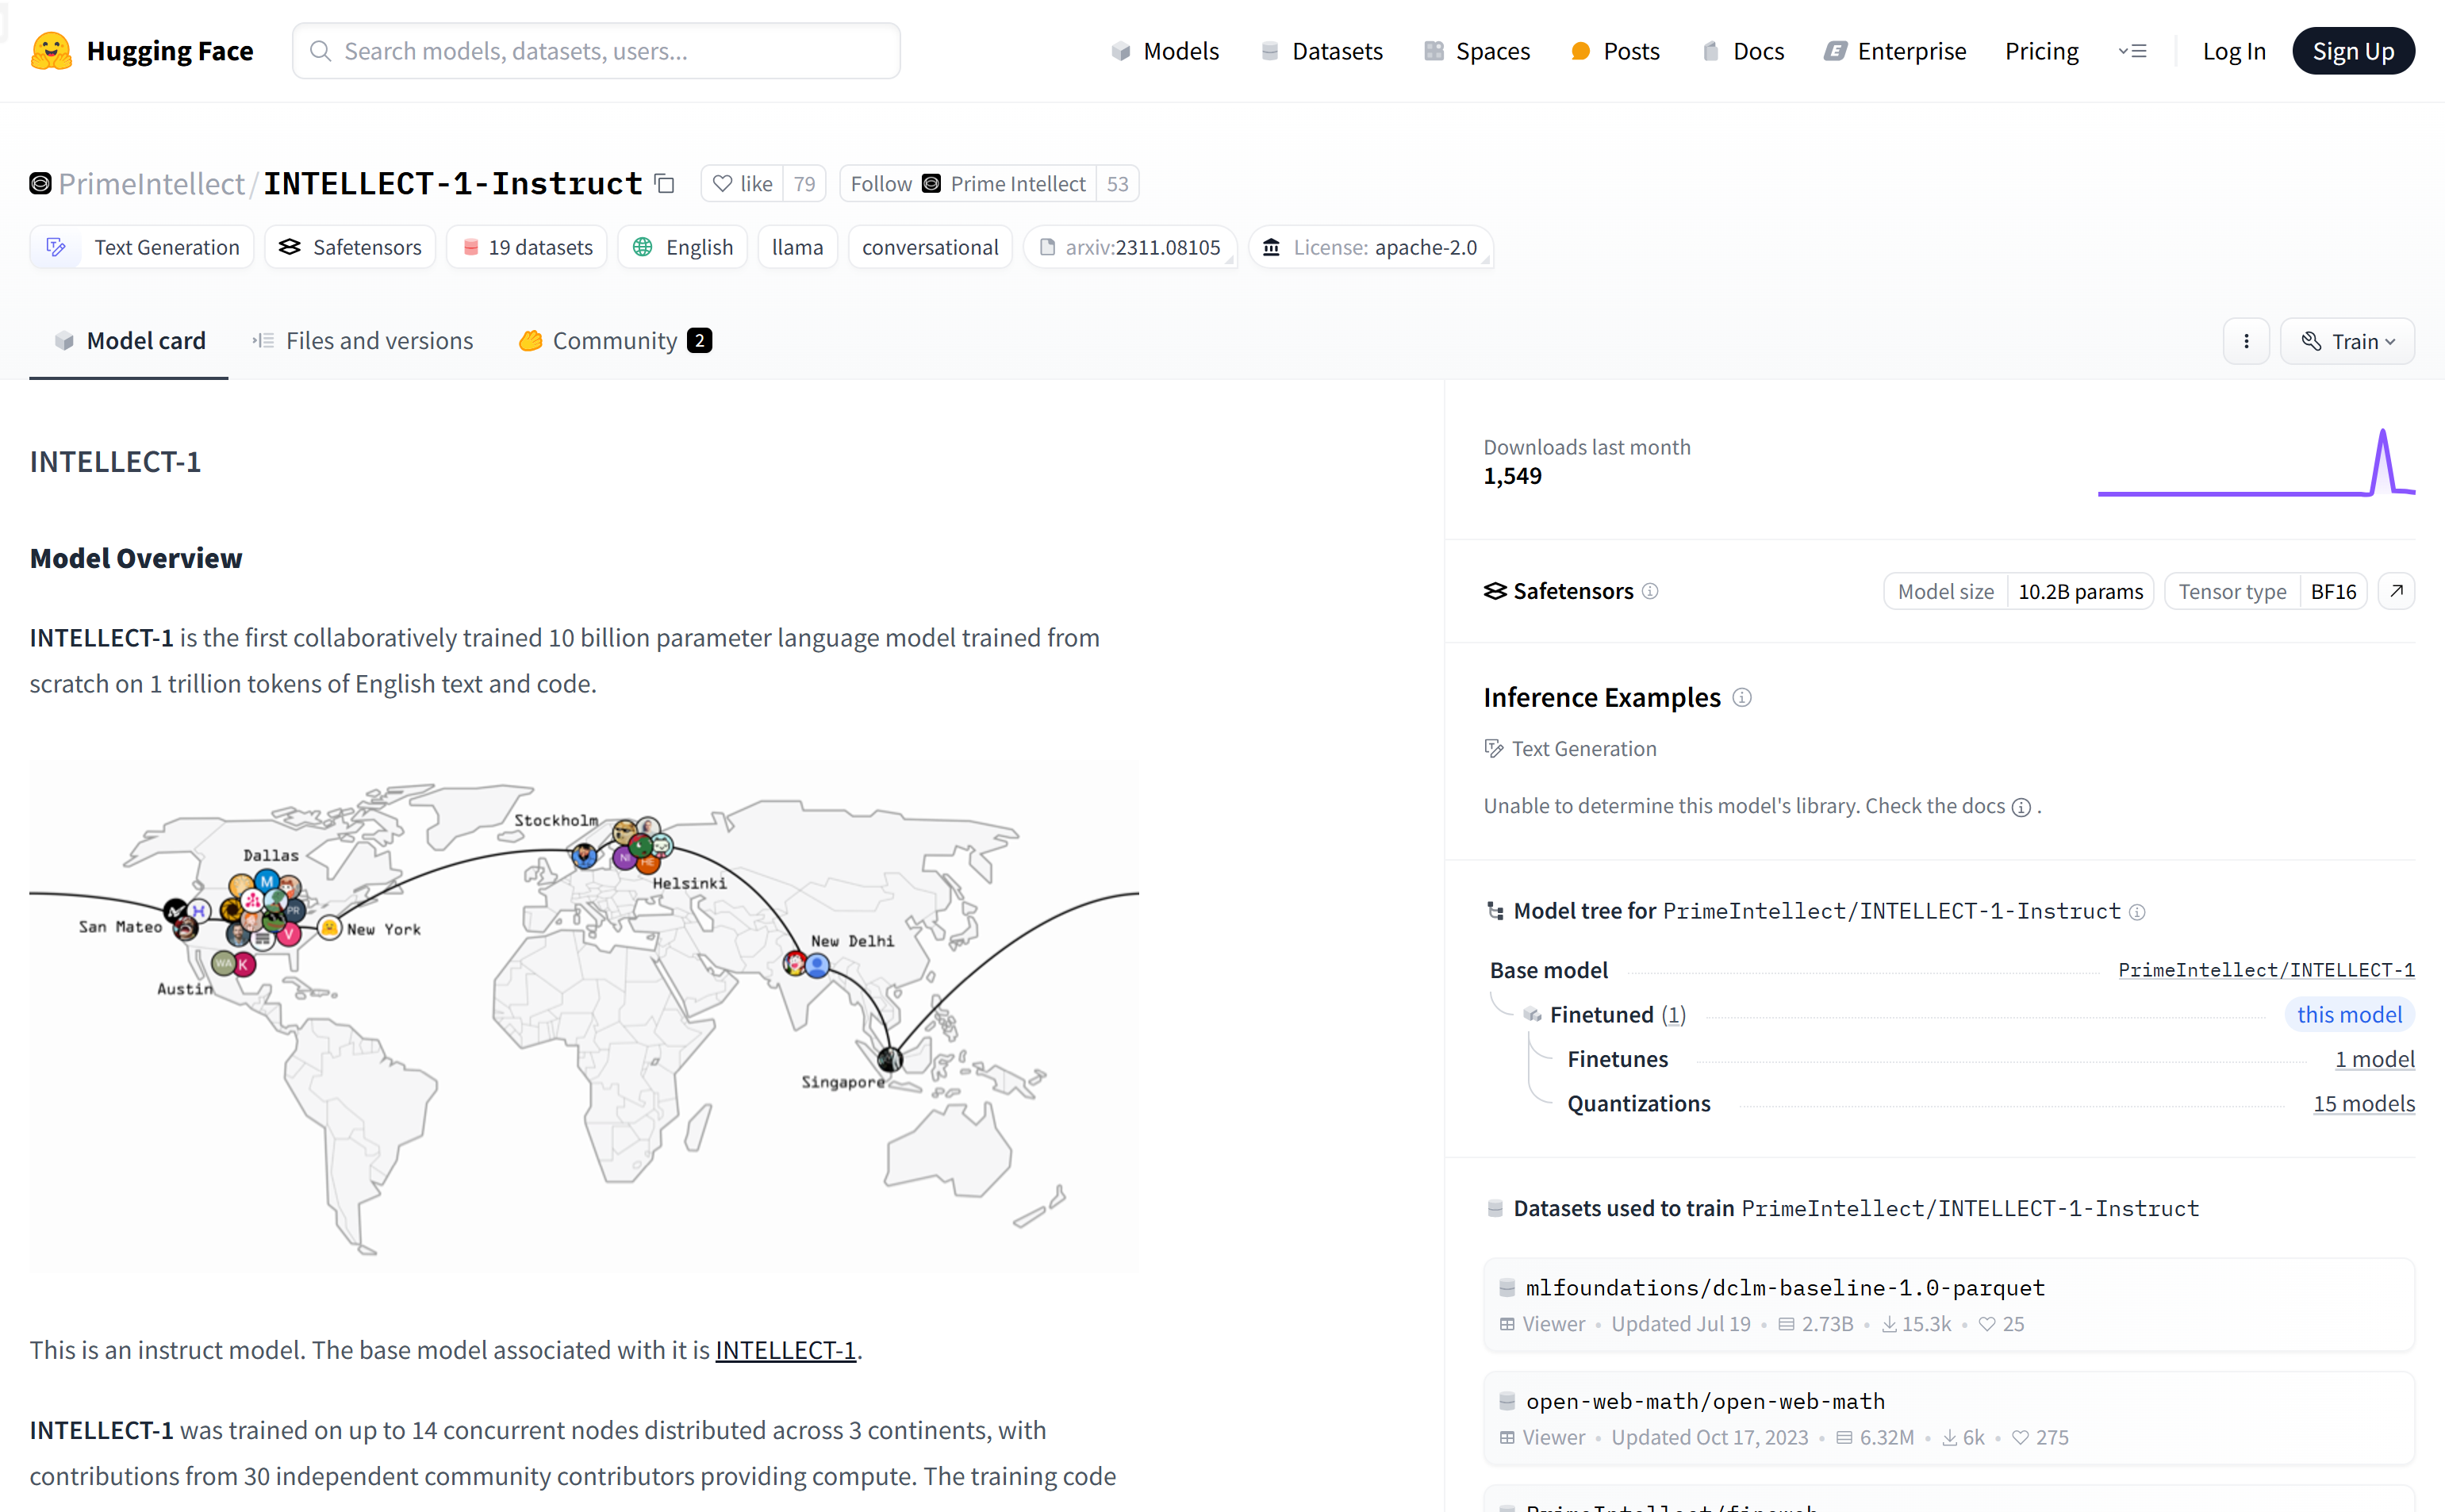This screenshot has height=1512, width=2445.
Task: Click the 'this model' badge
Action: 2349,1015
